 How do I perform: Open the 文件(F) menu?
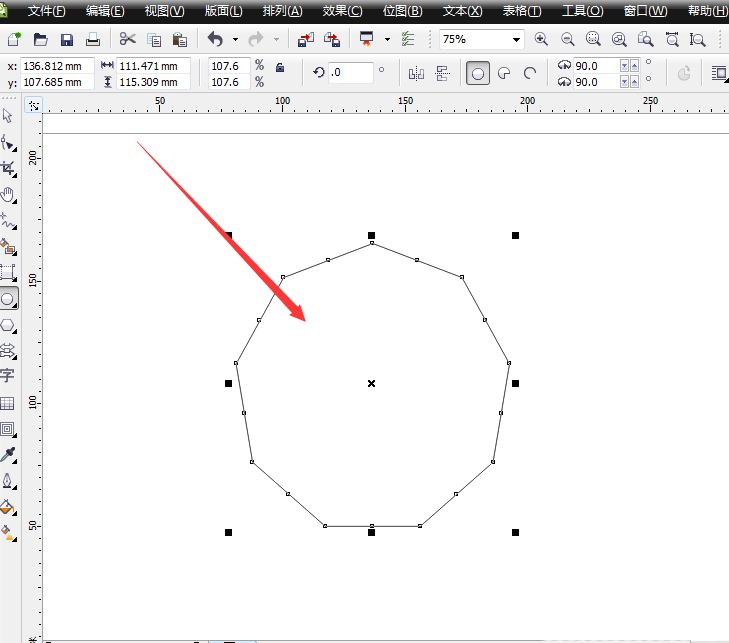pos(46,11)
